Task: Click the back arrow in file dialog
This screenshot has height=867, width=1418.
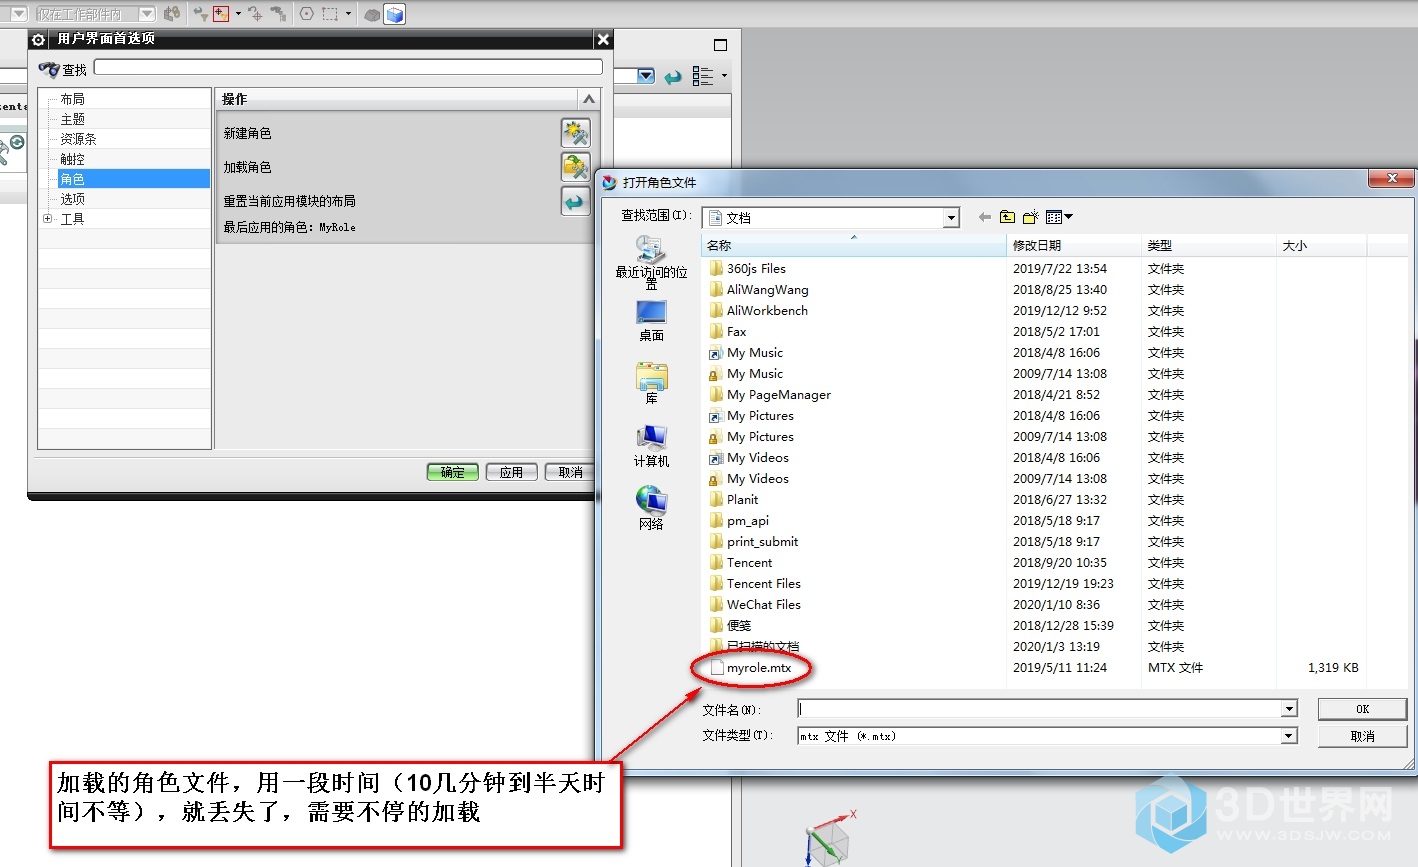Action: pos(985,217)
